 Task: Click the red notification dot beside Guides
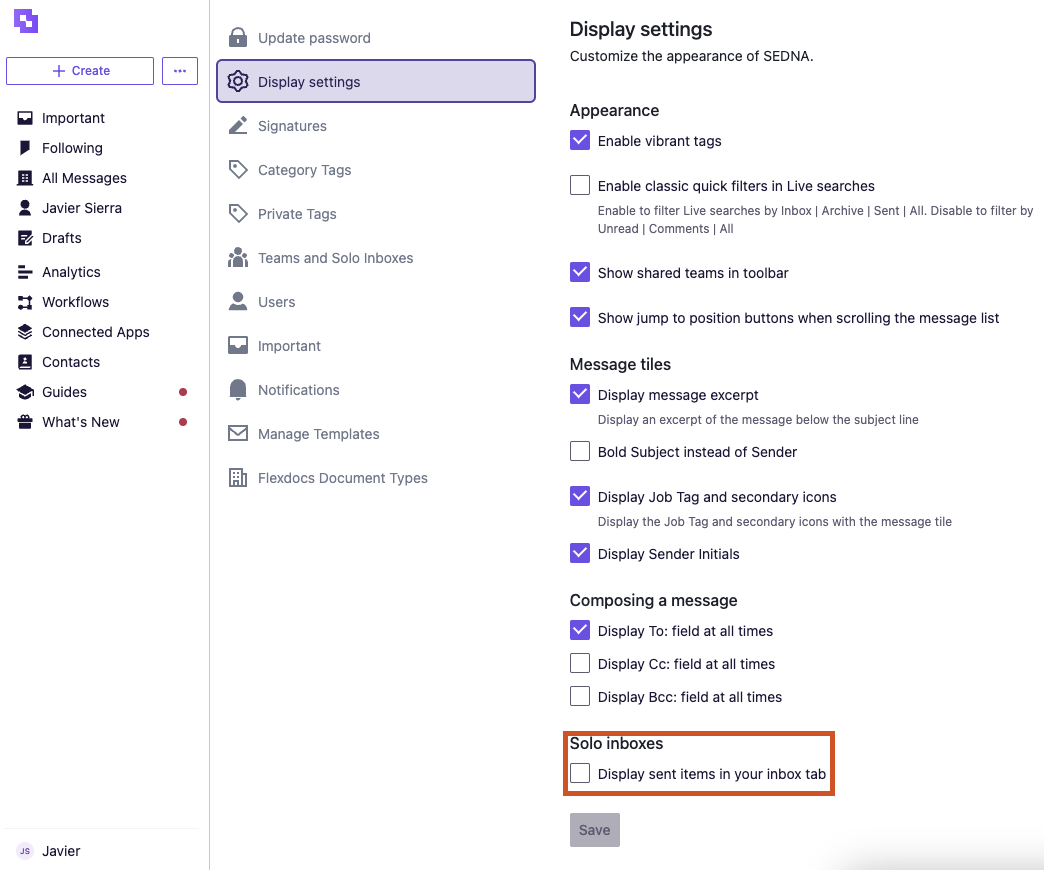tap(183, 392)
